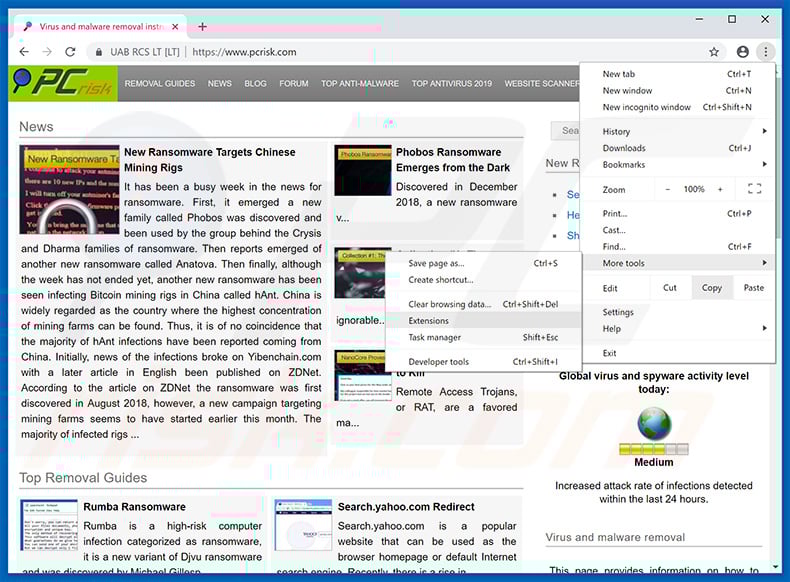Click Exit in Chrome menu
The height and width of the screenshot is (582, 790).
[677, 353]
